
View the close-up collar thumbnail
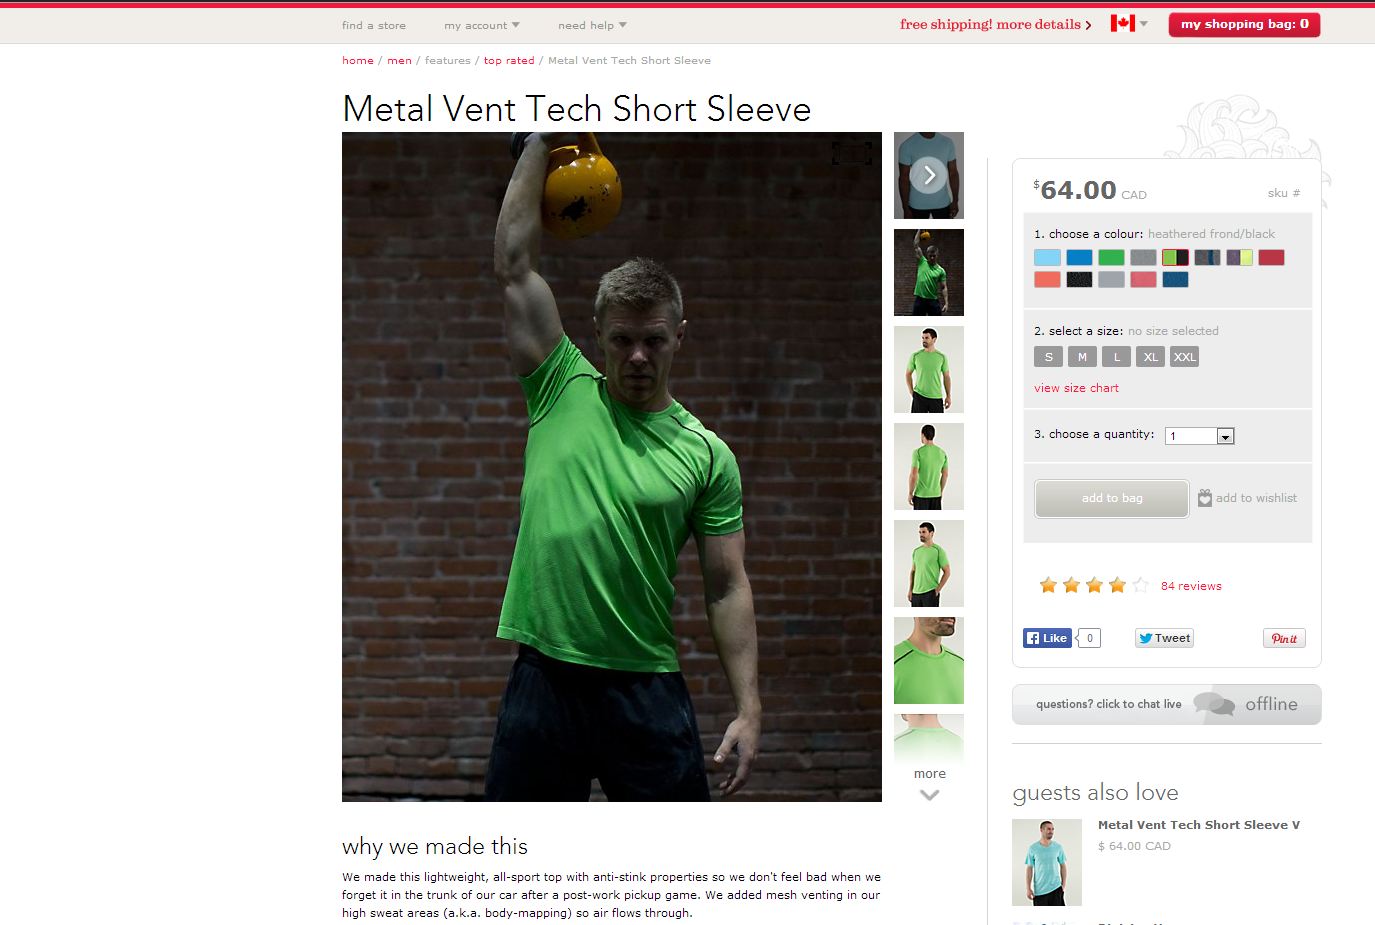point(929,660)
